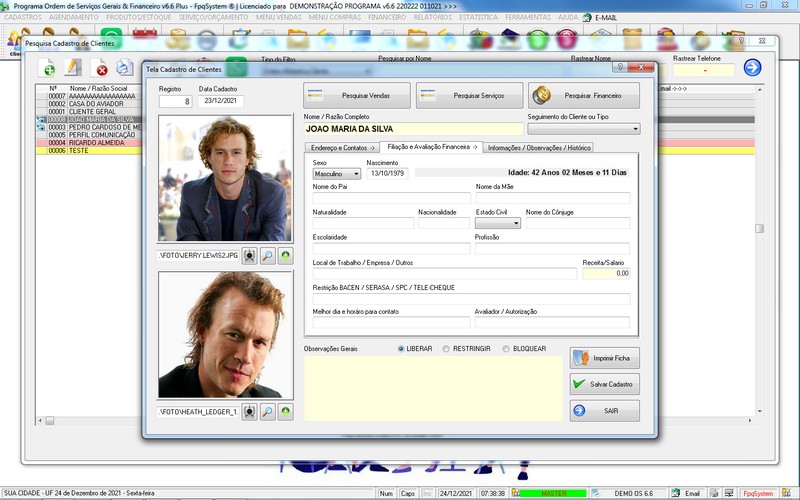
Task: Capture webcam photo for JERRY LEWIS2.JPG
Action: (x=249, y=256)
